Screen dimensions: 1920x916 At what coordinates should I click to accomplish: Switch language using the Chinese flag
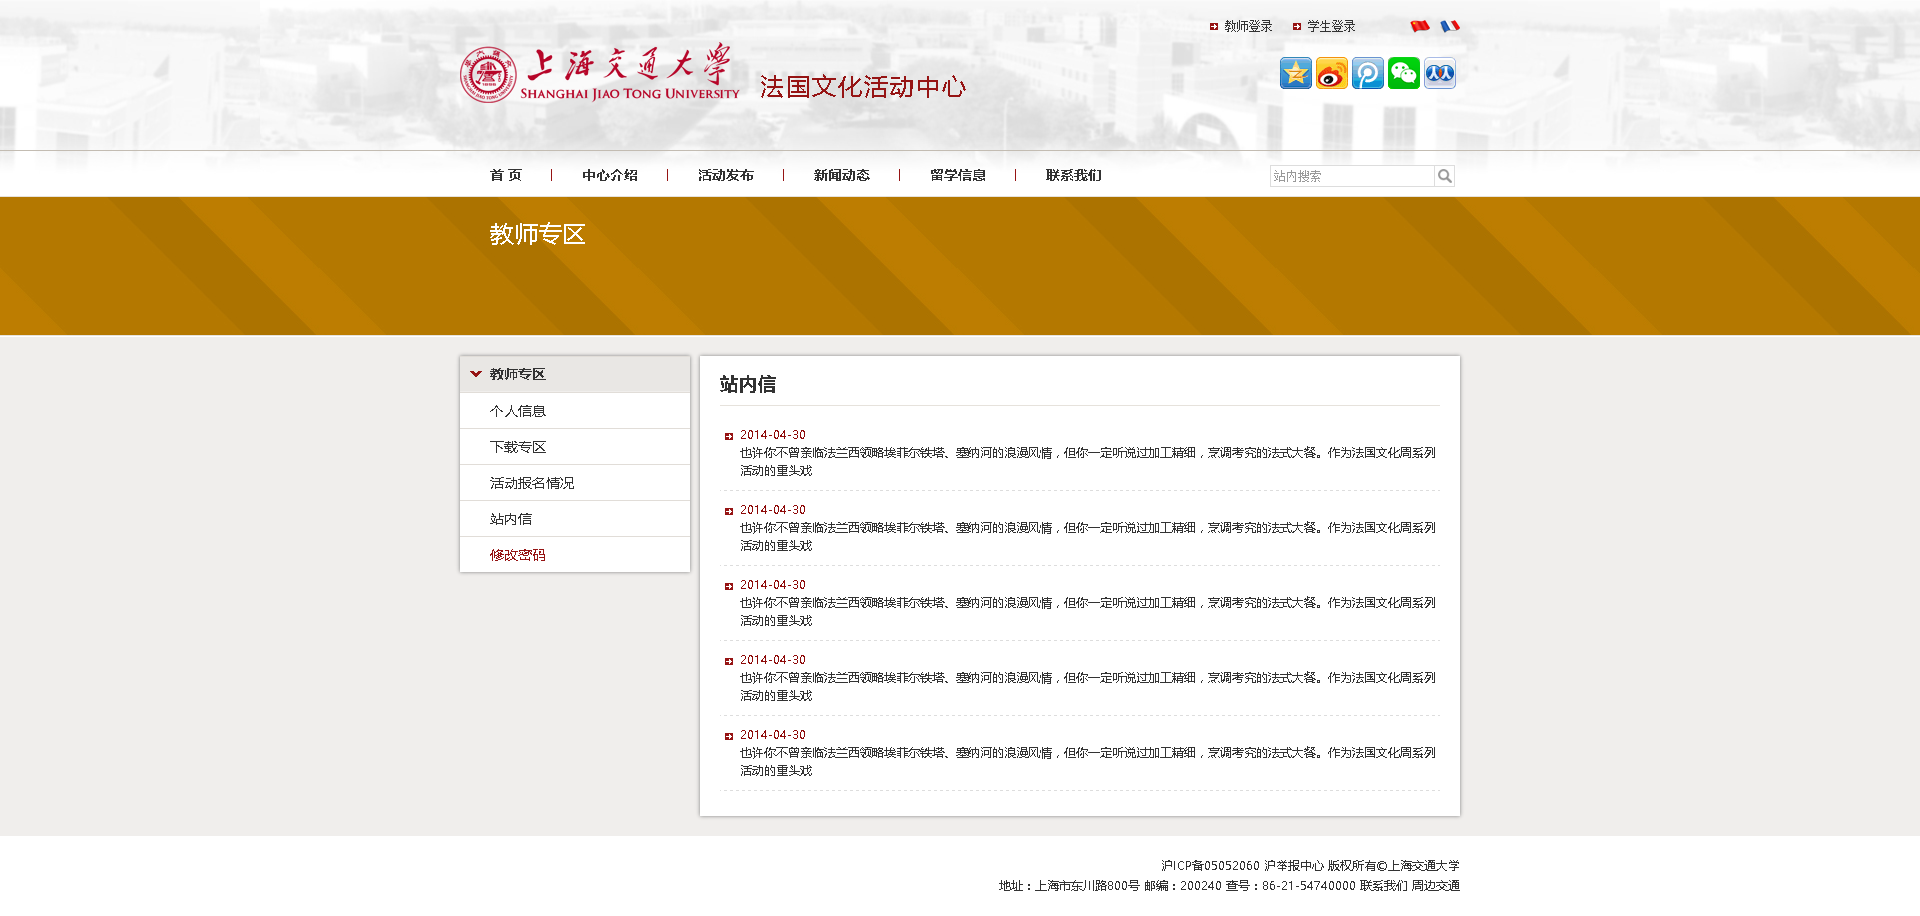1419,26
